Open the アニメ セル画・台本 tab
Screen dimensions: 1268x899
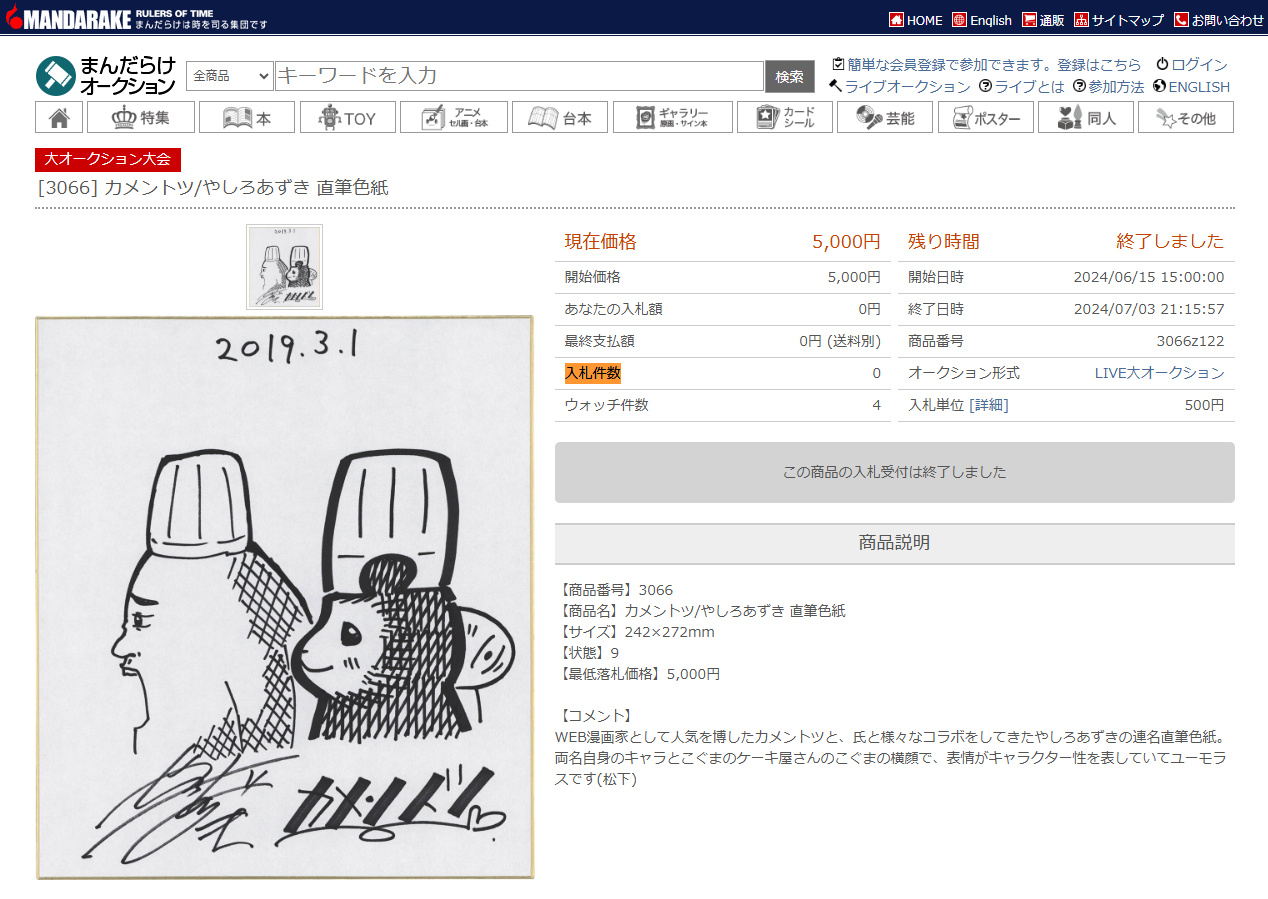coord(453,117)
